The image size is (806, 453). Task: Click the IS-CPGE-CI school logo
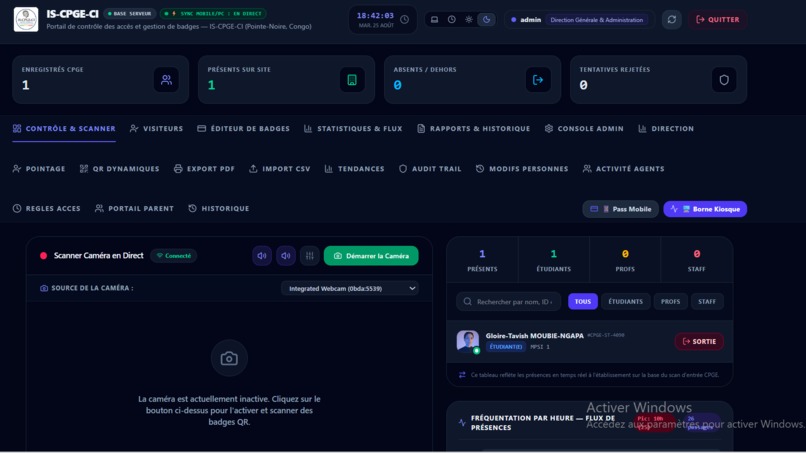click(x=26, y=20)
